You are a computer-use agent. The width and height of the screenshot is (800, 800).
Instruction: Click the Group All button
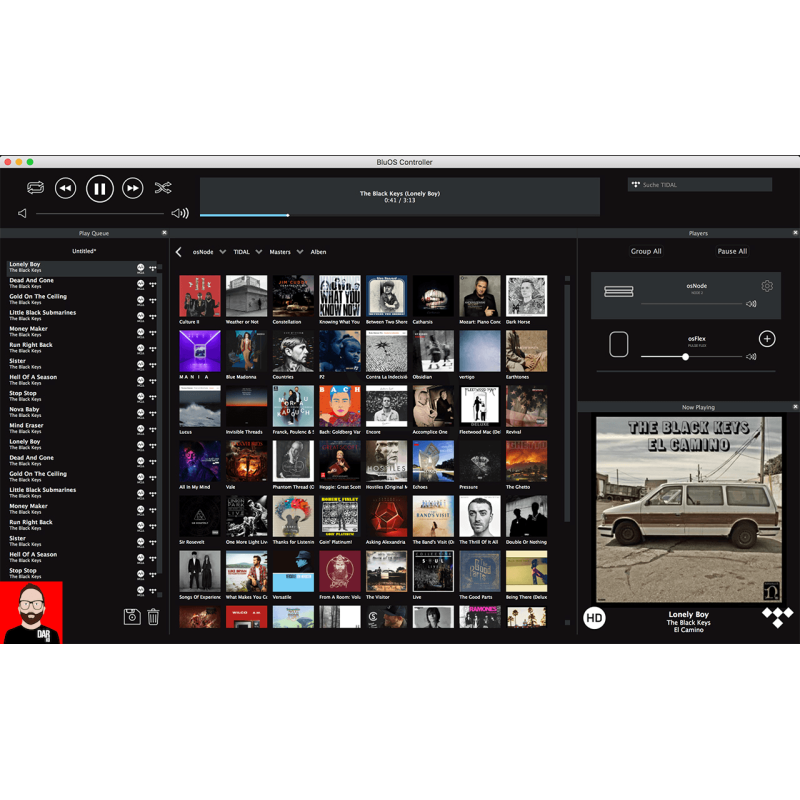pos(646,251)
